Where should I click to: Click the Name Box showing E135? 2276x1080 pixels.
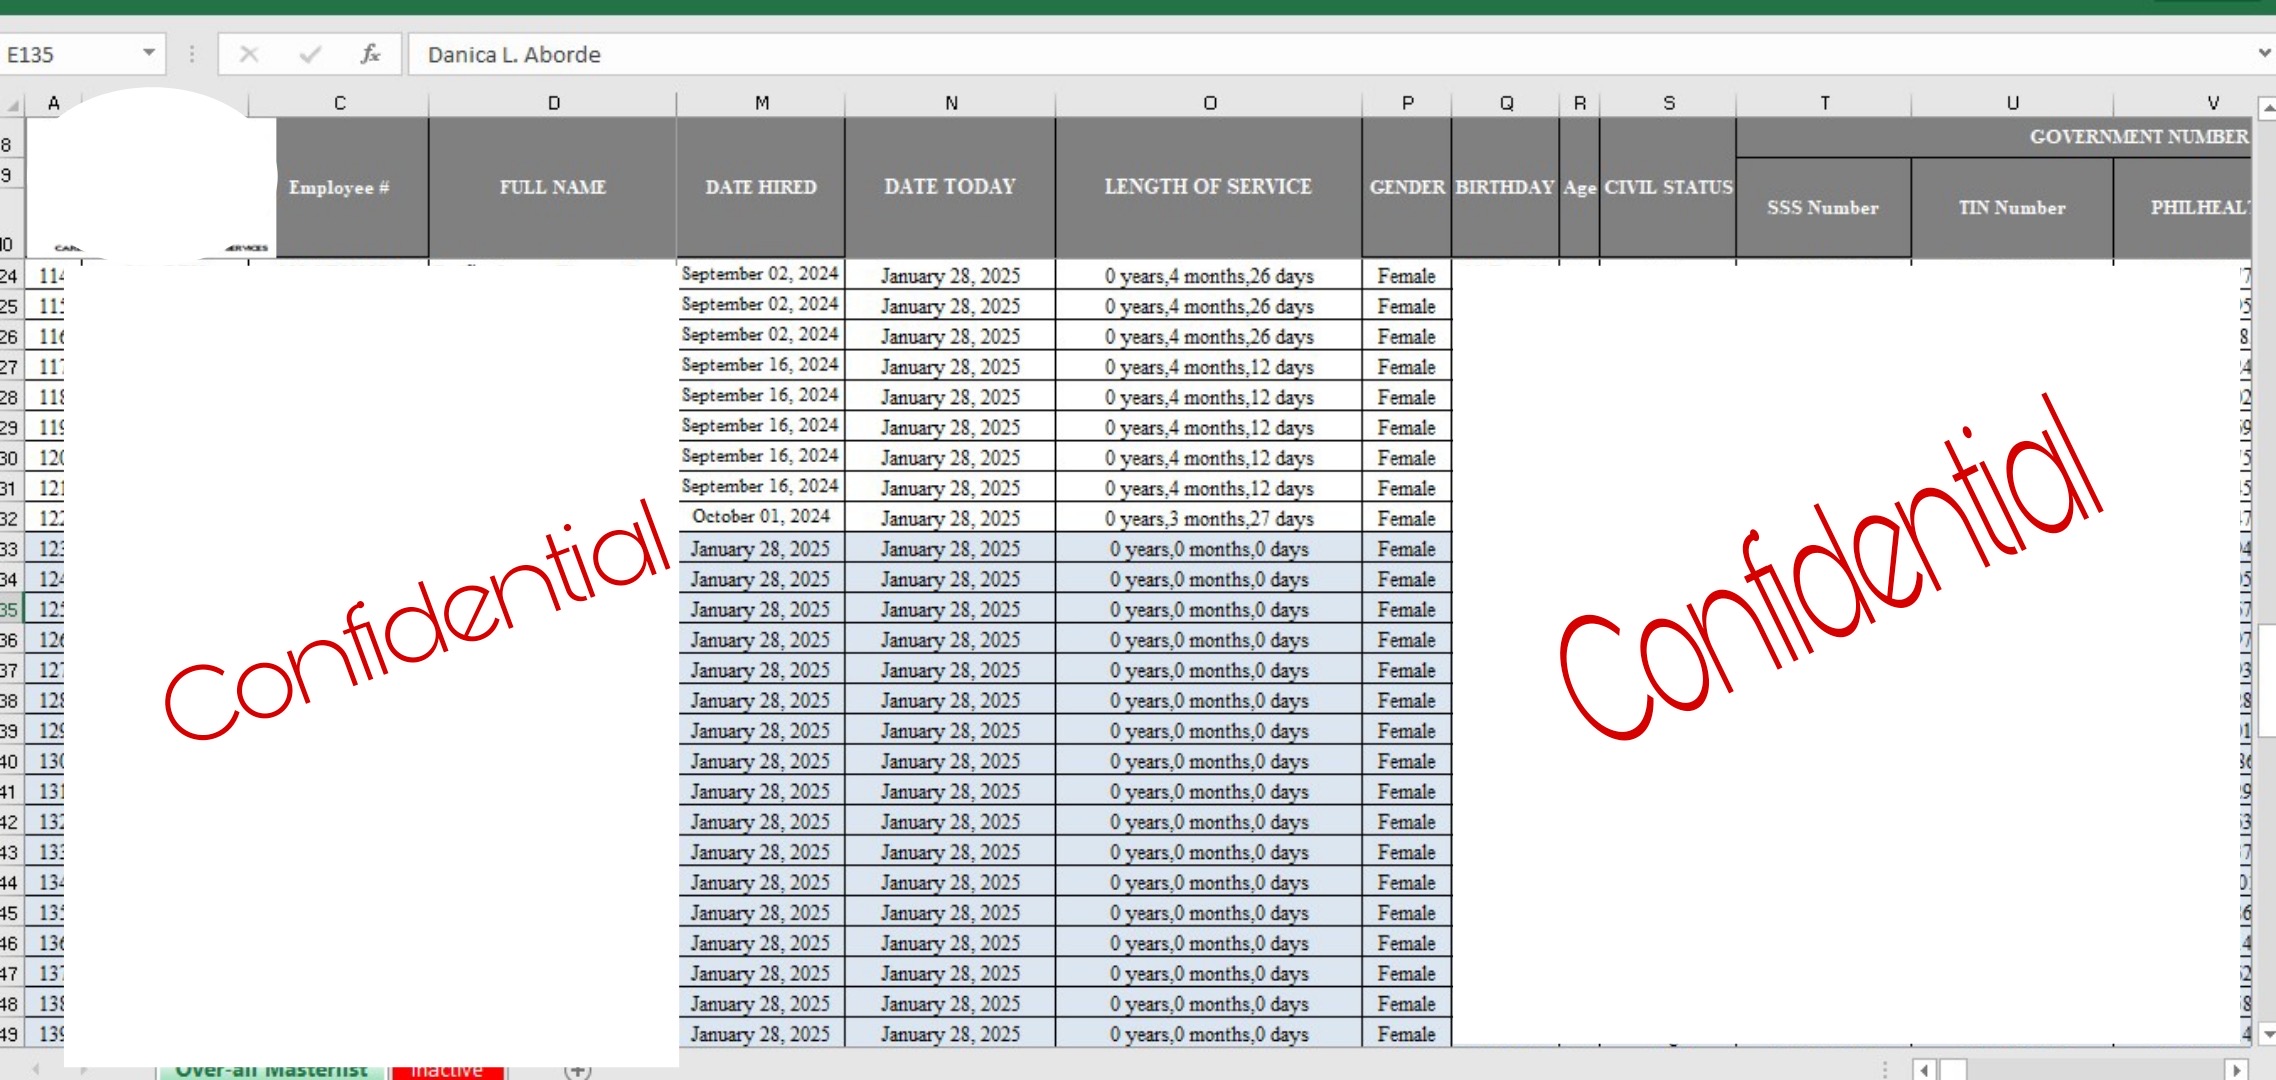click(68, 55)
